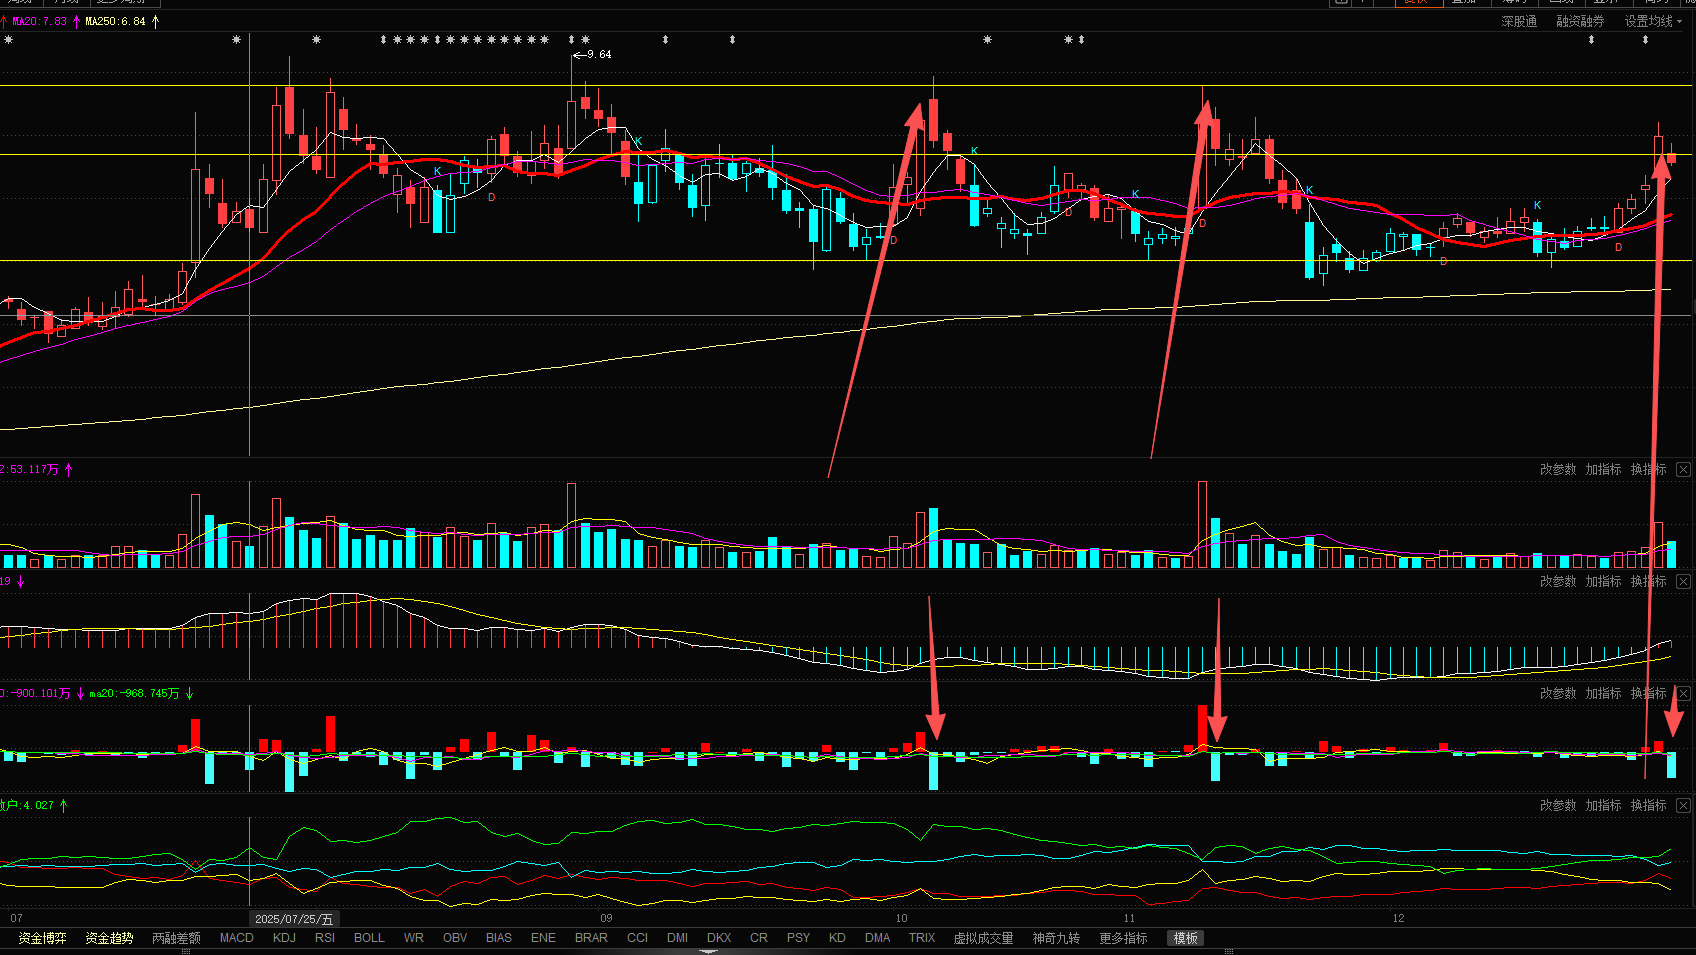Click 换指标 in the volume panel
1696x955 pixels.
click(x=1648, y=469)
